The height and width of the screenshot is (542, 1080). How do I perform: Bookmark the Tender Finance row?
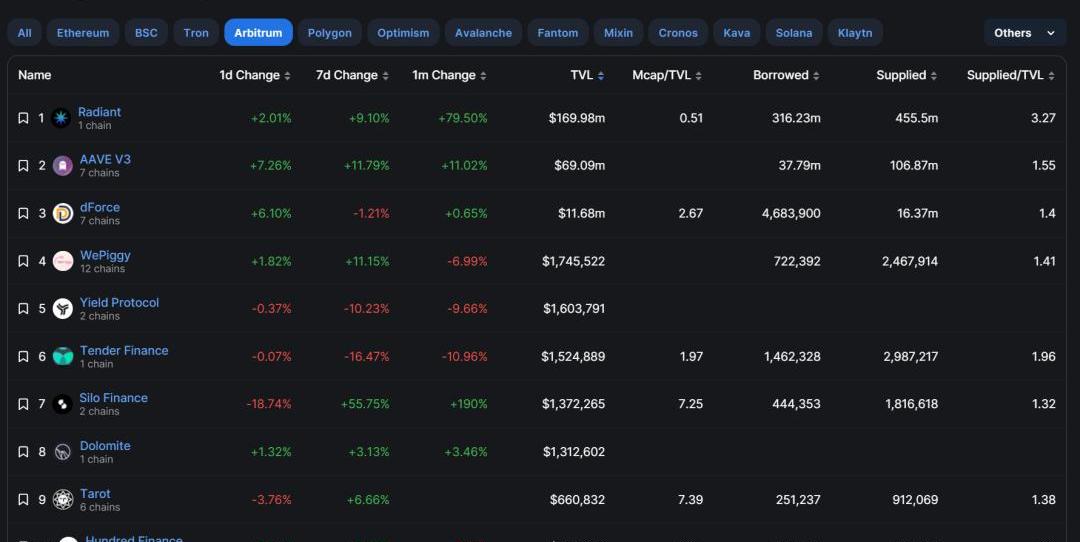(x=23, y=357)
